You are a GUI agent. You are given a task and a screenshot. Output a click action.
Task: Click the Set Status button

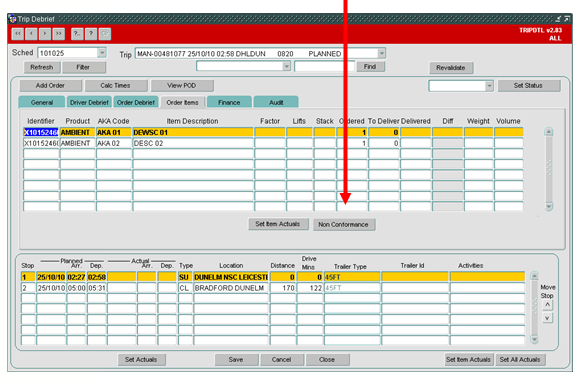coord(529,85)
